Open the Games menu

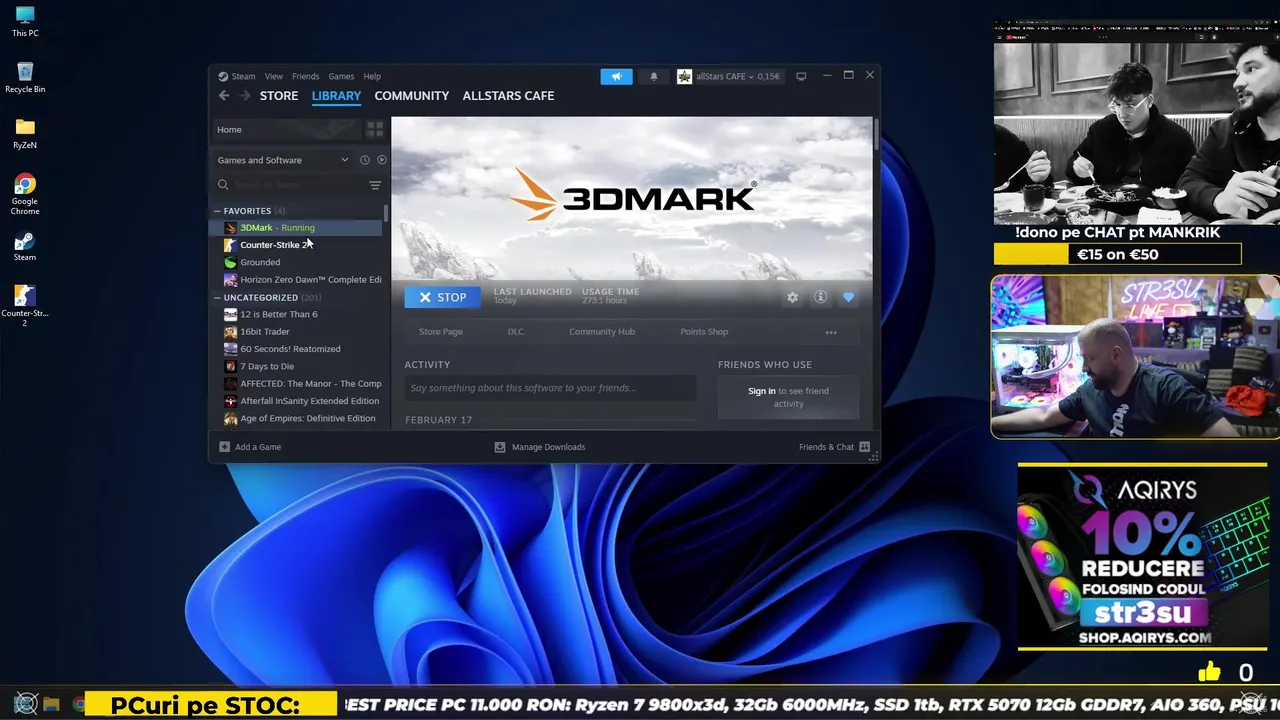341,76
